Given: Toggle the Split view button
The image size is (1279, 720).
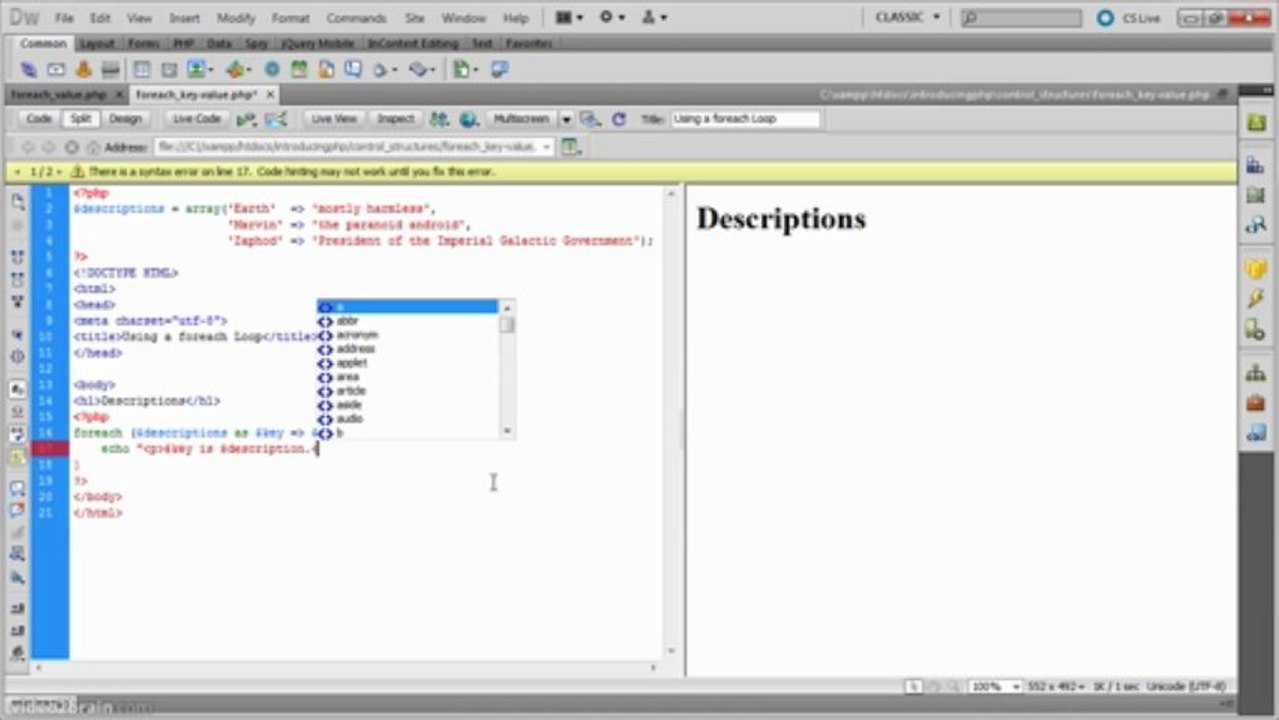Looking at the screenshot, I should [80, 119].
